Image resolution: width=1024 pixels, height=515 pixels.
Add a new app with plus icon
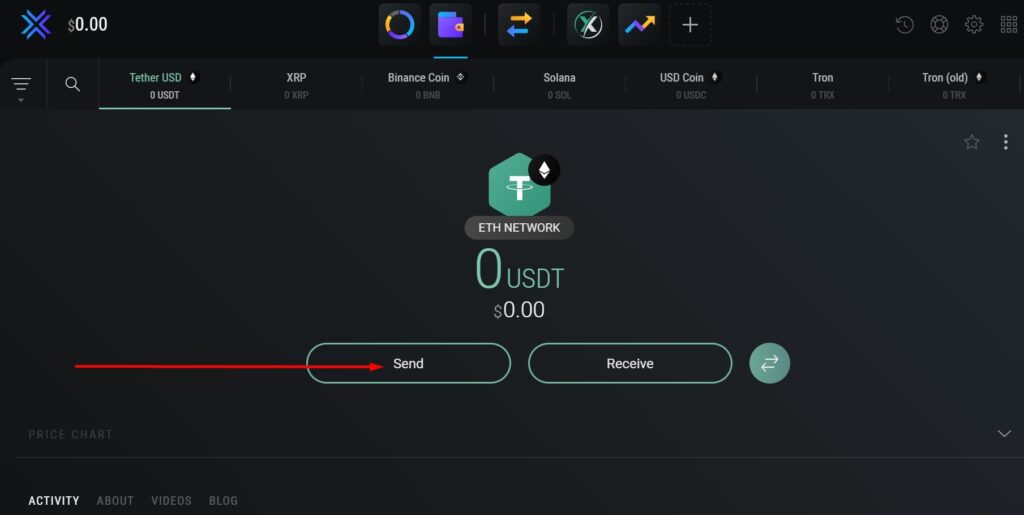690,25
